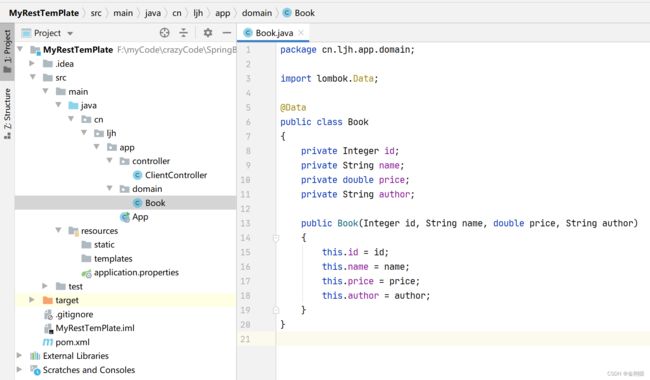Image resolution: width=650 pixels, height=380 pixels.
Task: Toggle the Z: Structure side tool window
Action: pos(7,113)
